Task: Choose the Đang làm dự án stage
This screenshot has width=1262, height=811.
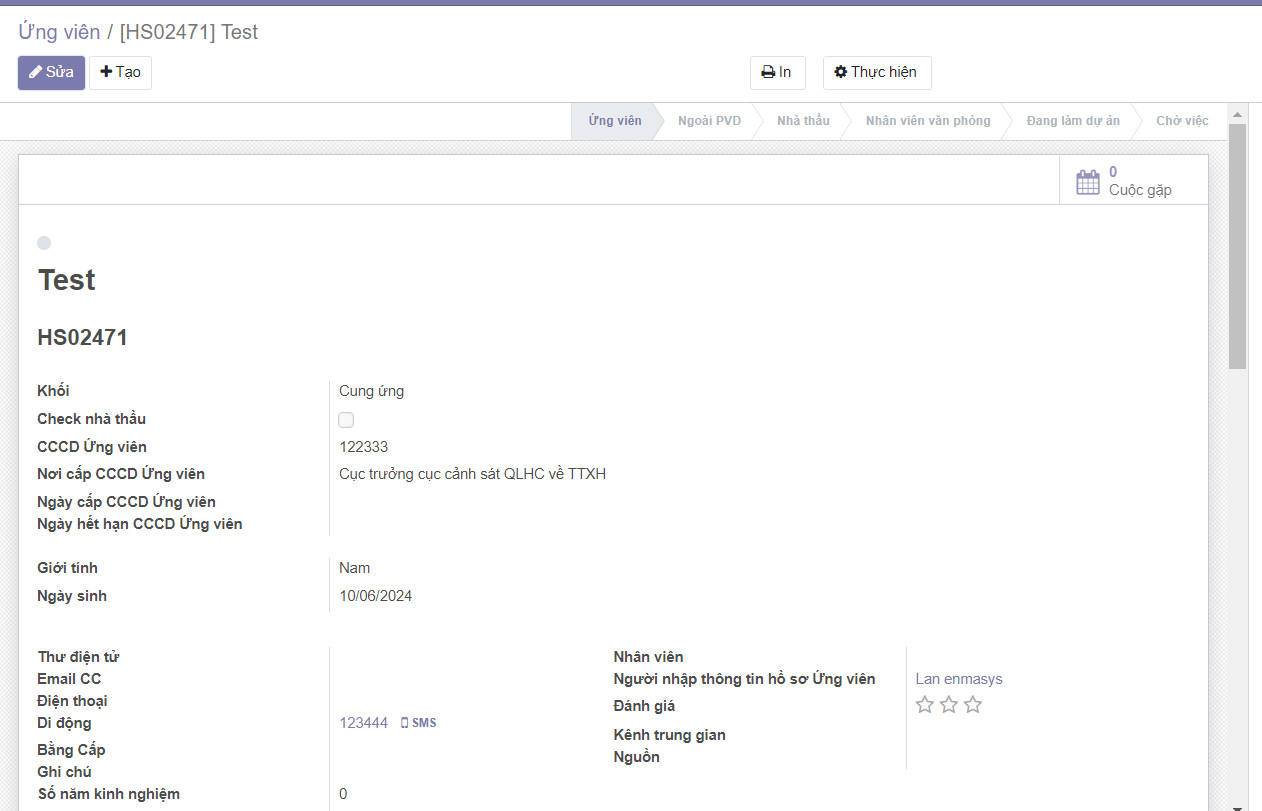Action: coord(1072,121)
